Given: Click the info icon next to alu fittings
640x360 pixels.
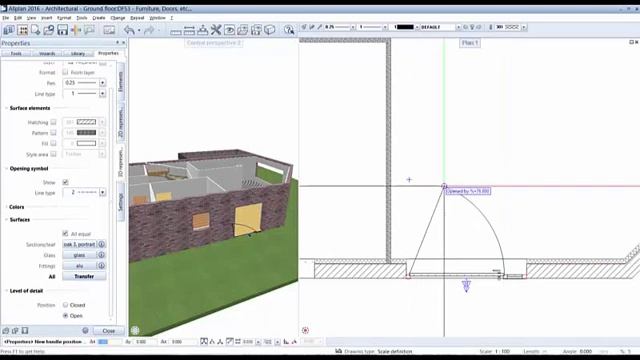Looking at the screenshot, I should 102,265.
